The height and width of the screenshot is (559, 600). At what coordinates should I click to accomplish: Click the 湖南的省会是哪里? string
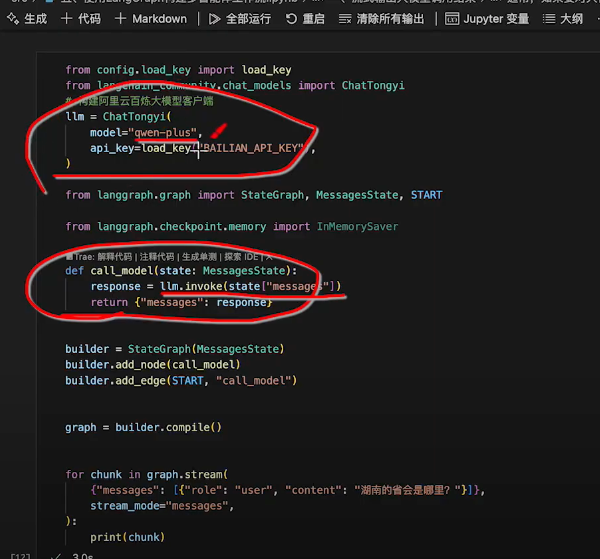(x=408, y=490)
